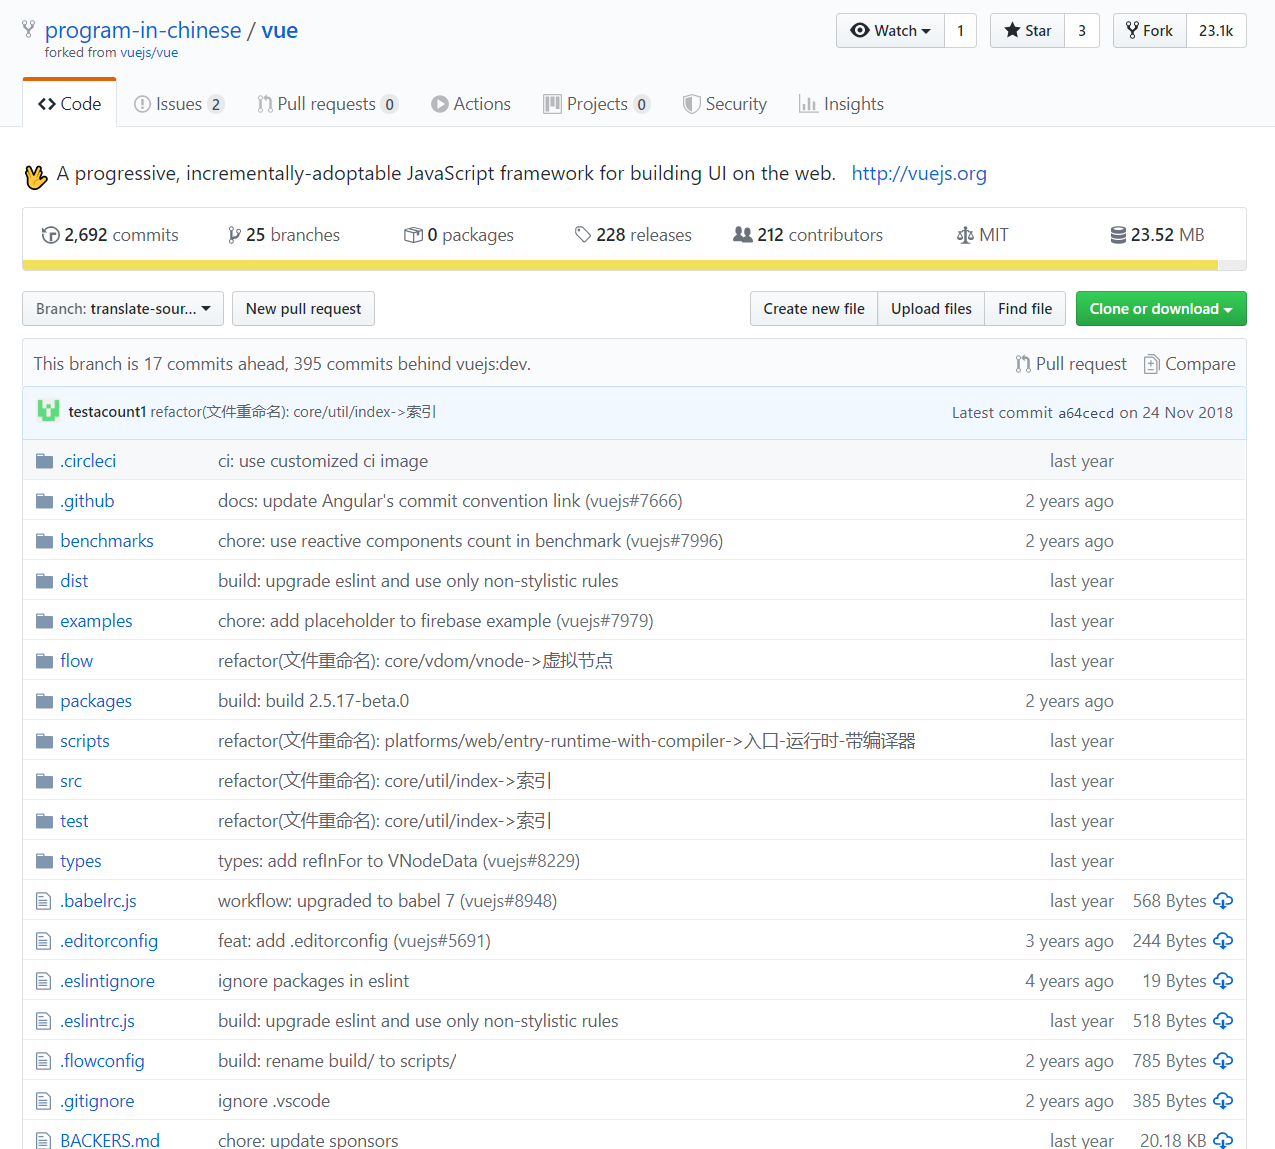
Task: View the 2,692 commits
Action: point(110,235)
